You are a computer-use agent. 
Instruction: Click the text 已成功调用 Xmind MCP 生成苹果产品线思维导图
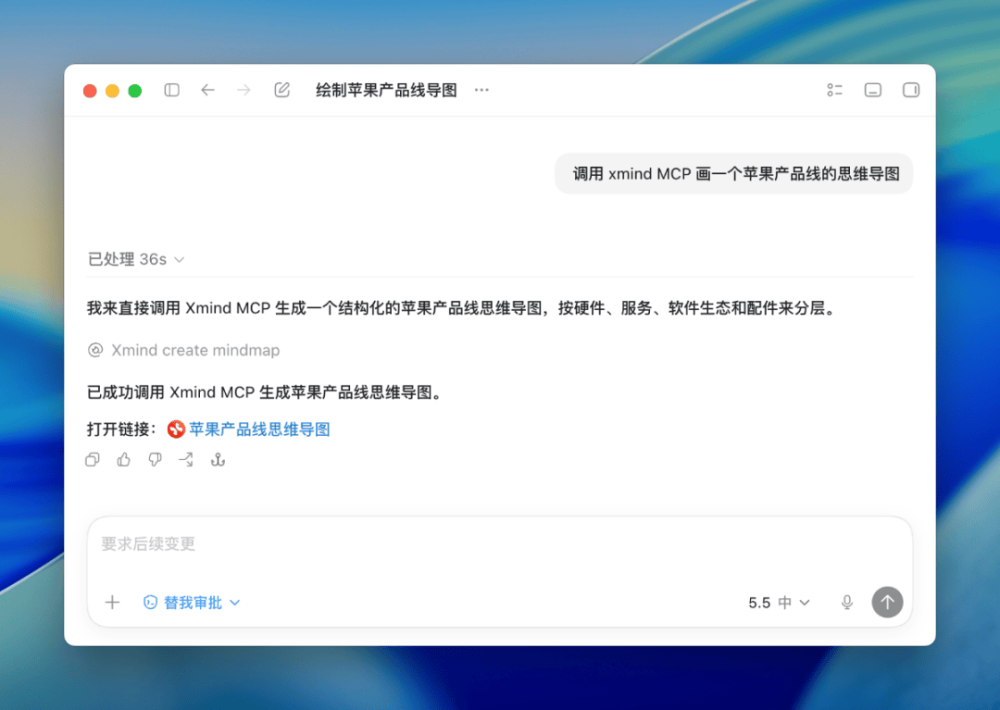click(x=264, y=392)
